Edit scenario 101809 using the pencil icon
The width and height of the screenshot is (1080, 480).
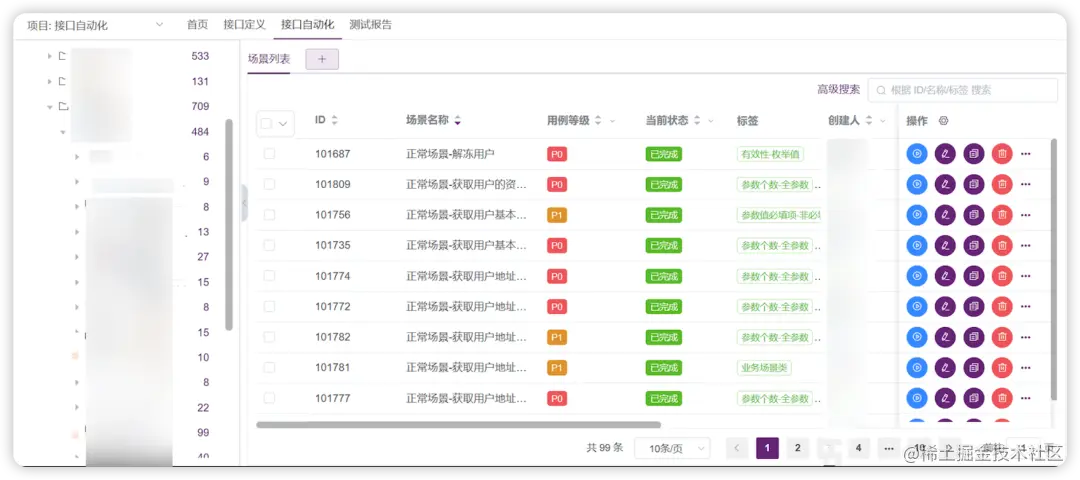[x=945, y=185]
